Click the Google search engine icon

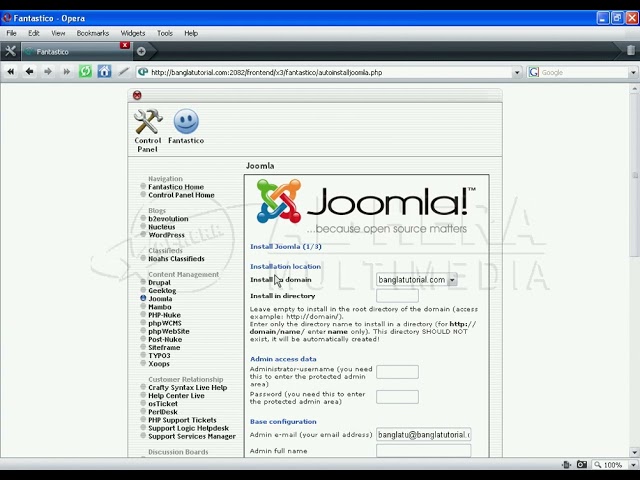point(533,72)
